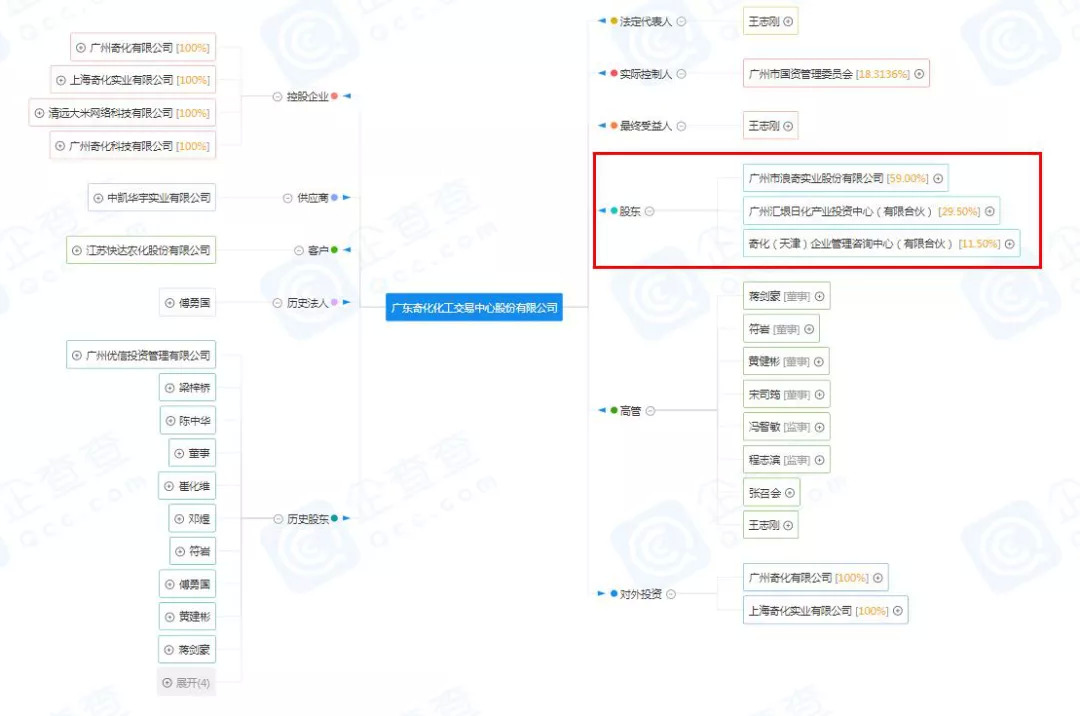The image size is (1080, 716).
Task: Expand 蒋剑豪 [董事] node under 高管
Action: [x=819, y=296]
